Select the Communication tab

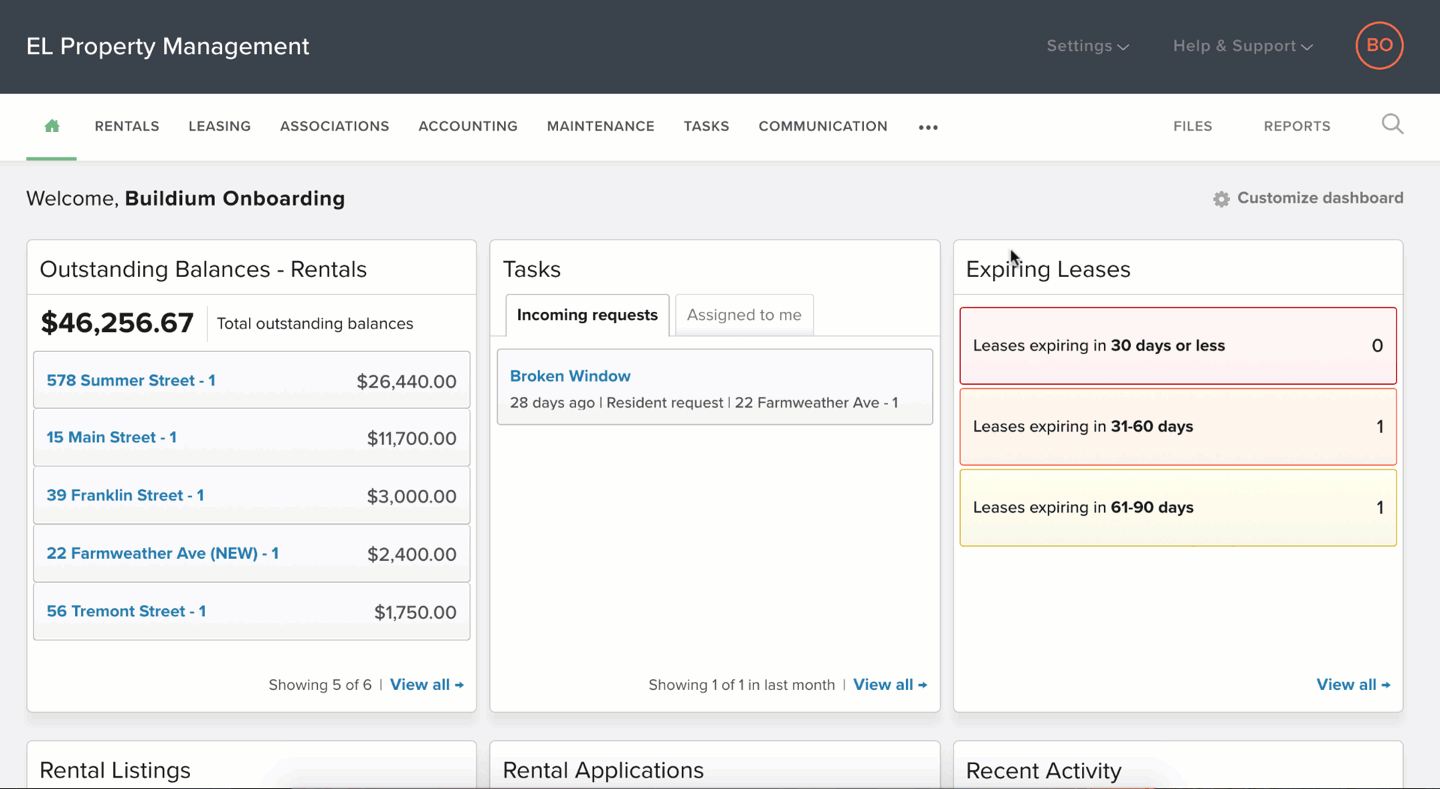pyautogui.click(x=822, y=126)
